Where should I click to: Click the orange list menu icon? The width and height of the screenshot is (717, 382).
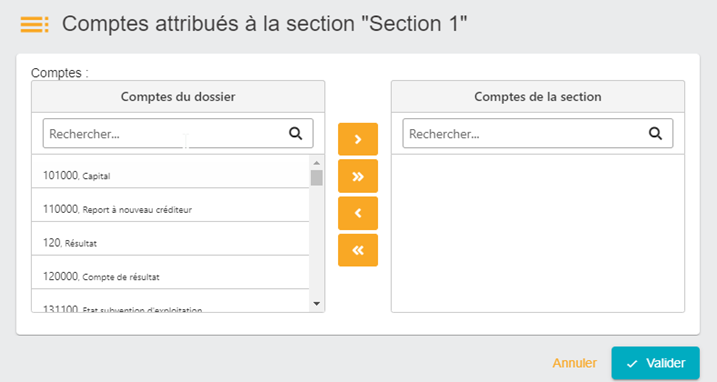34,24
